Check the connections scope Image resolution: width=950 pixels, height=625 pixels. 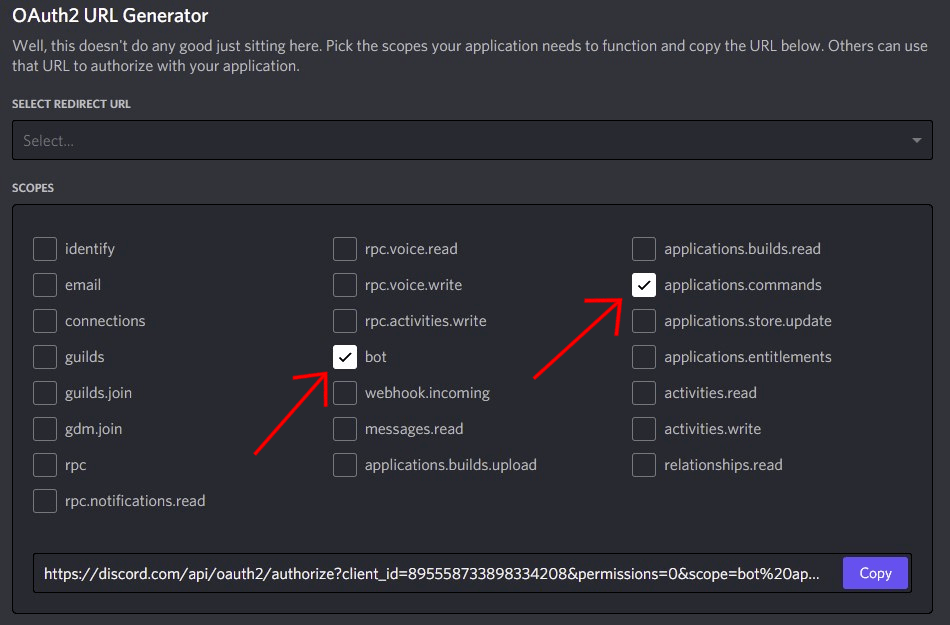pos(45,321)
